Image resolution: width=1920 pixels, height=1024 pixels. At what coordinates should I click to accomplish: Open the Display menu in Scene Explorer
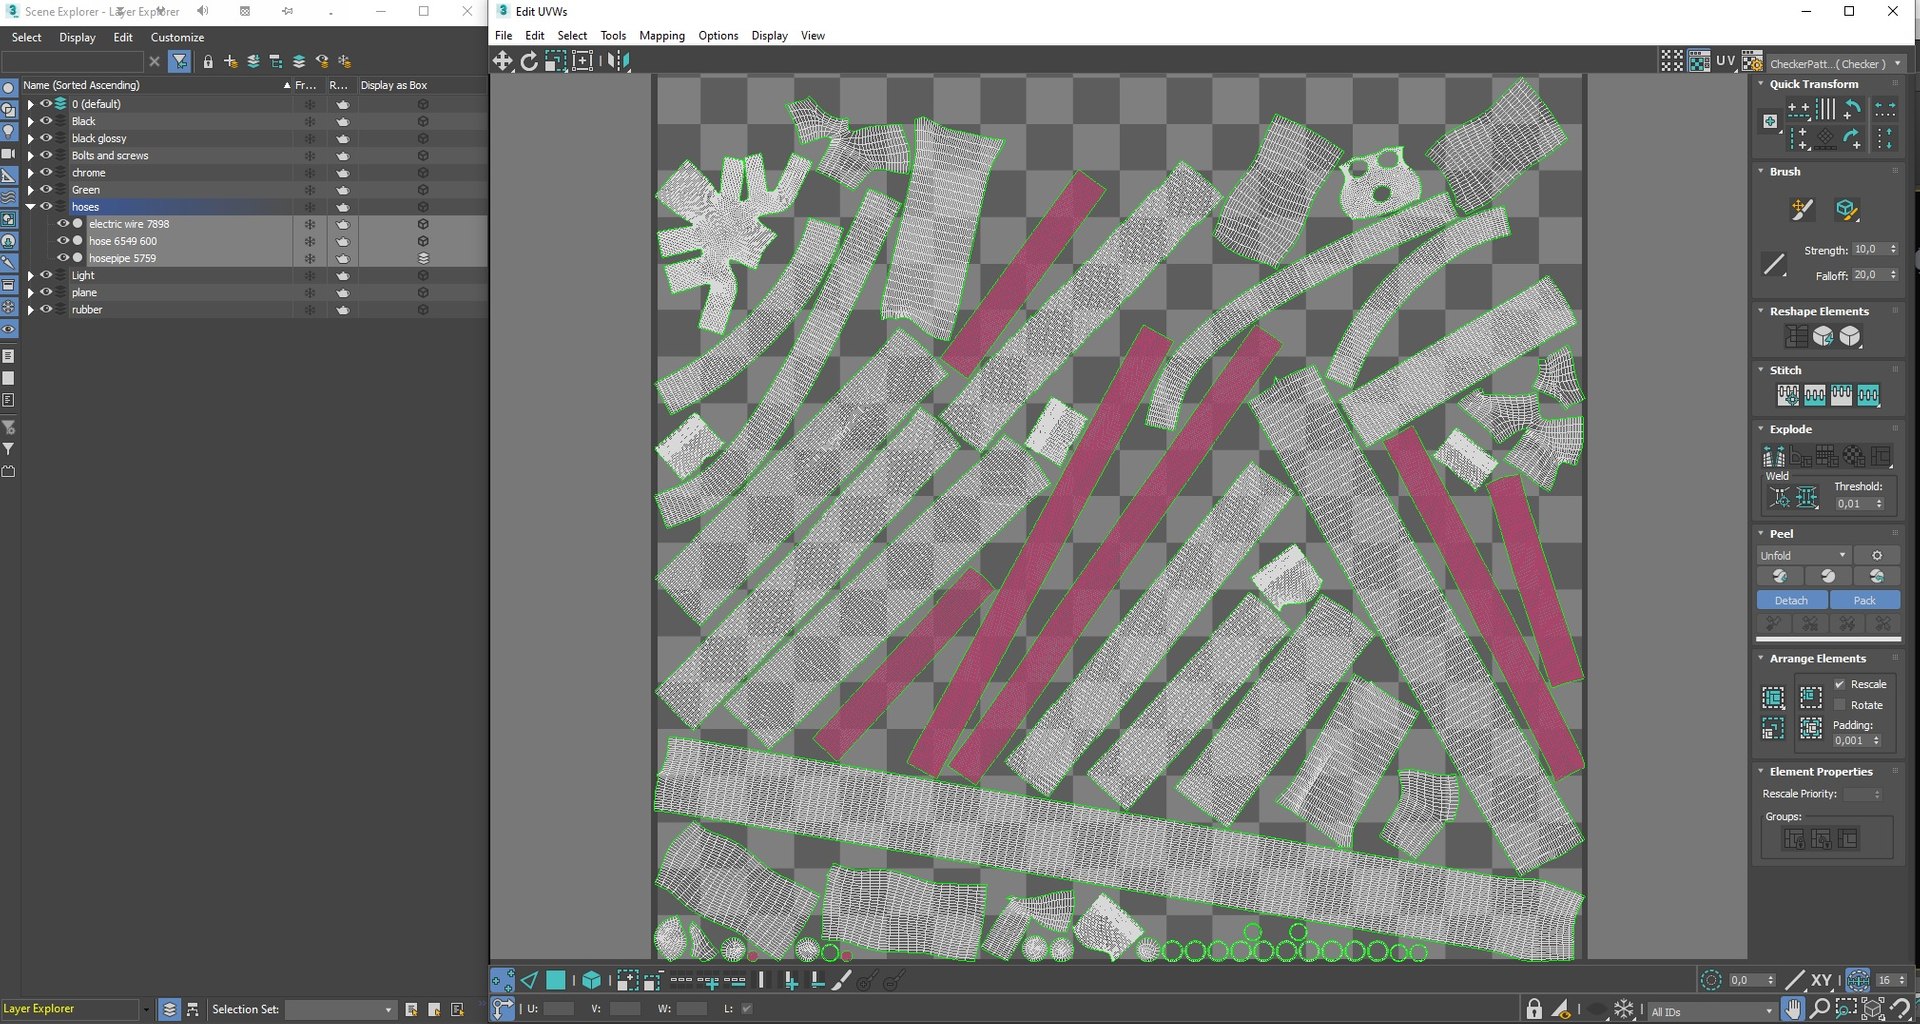click(x=77, y=37)
